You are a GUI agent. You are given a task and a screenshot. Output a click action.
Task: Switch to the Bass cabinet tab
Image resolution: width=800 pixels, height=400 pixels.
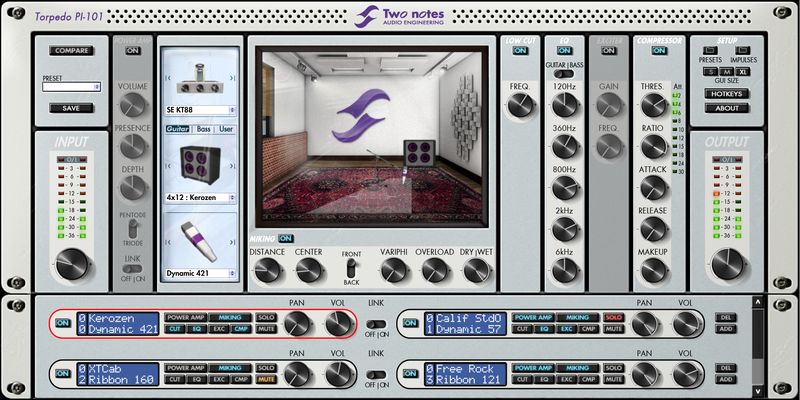point(203,129)
